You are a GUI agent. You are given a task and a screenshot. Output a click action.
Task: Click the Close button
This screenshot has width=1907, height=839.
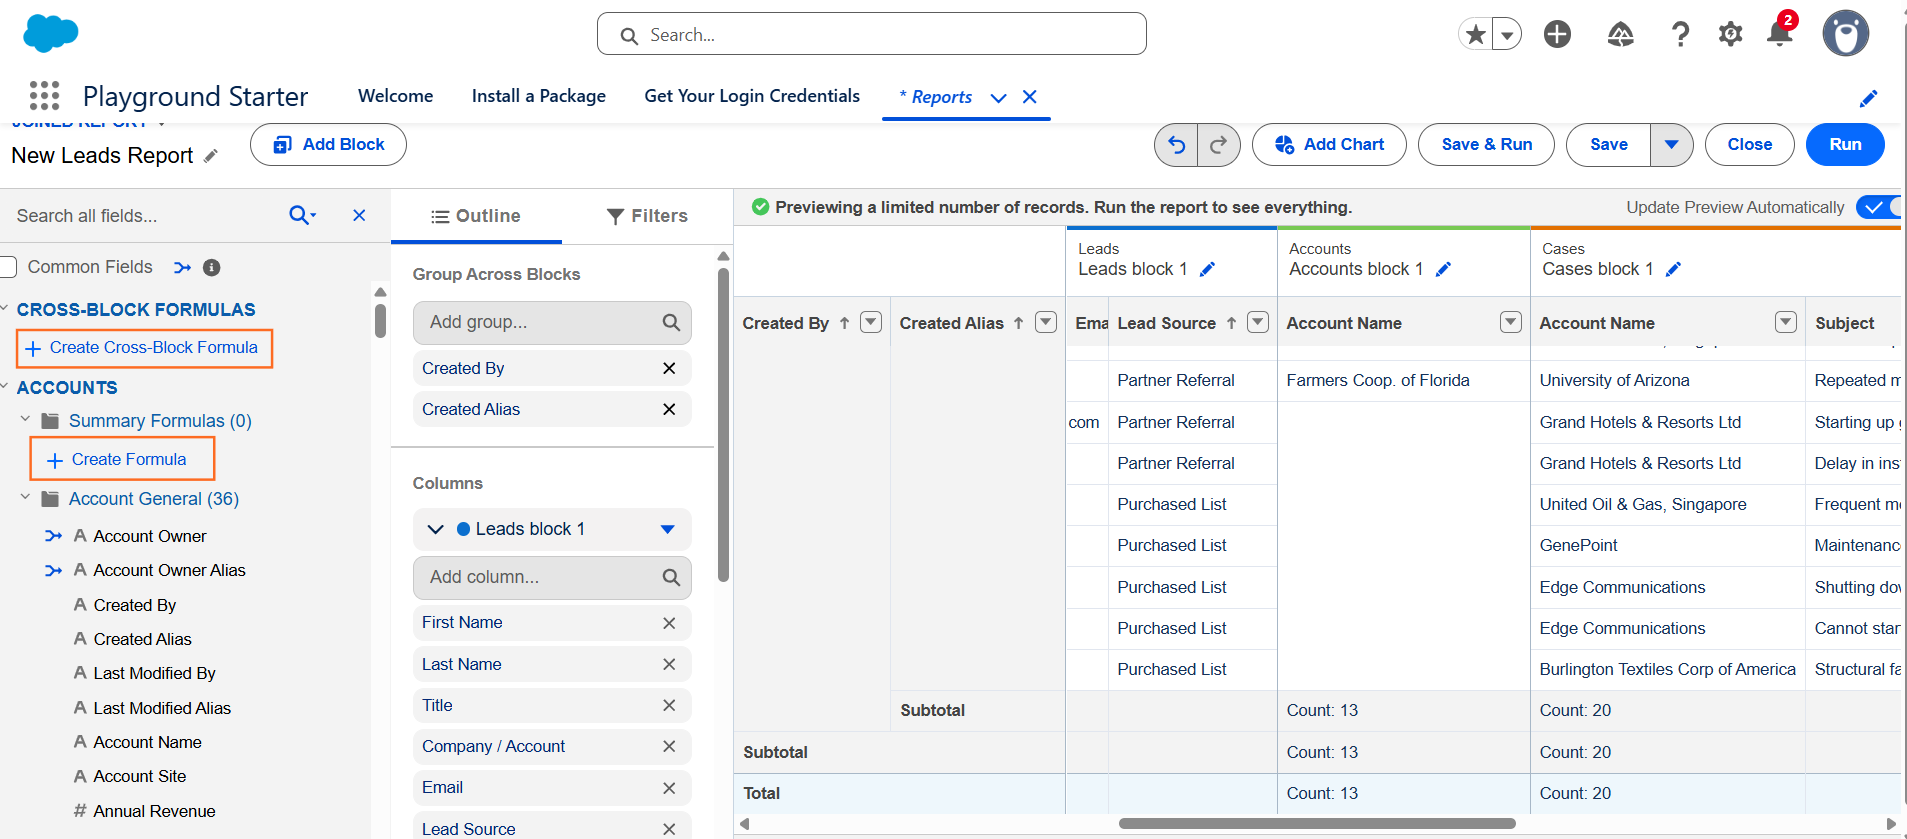point(1750,145)
